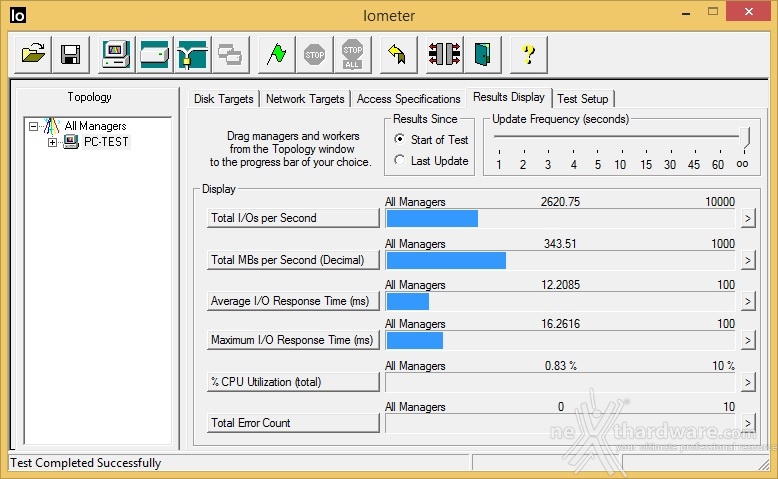Click the Total I/Os per Second progress bar

click(x=560, y=218)
